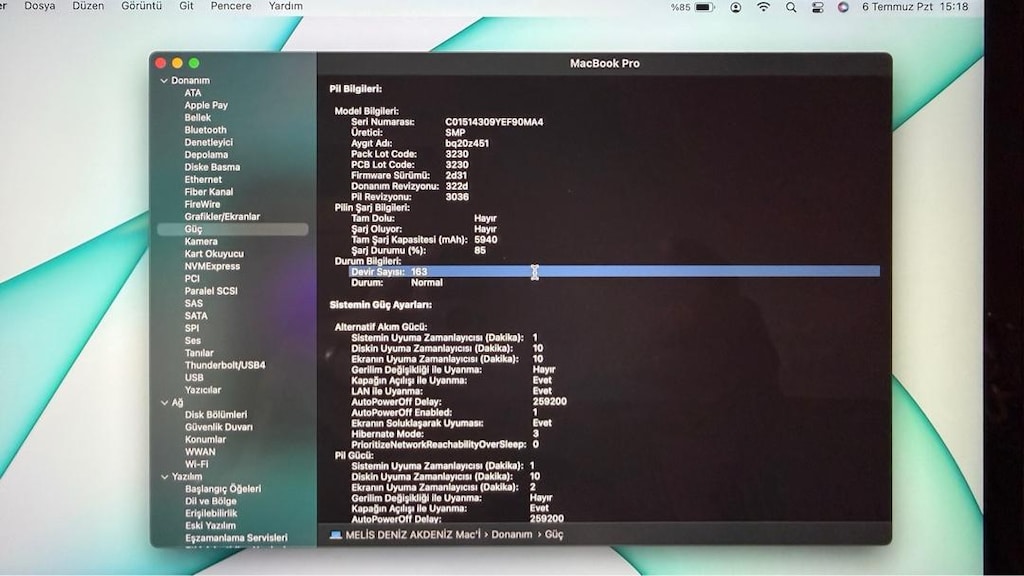Select FireWire in the sidebar
The height and width of the screenshot is (576, 1024).
[x=202, y=204]
